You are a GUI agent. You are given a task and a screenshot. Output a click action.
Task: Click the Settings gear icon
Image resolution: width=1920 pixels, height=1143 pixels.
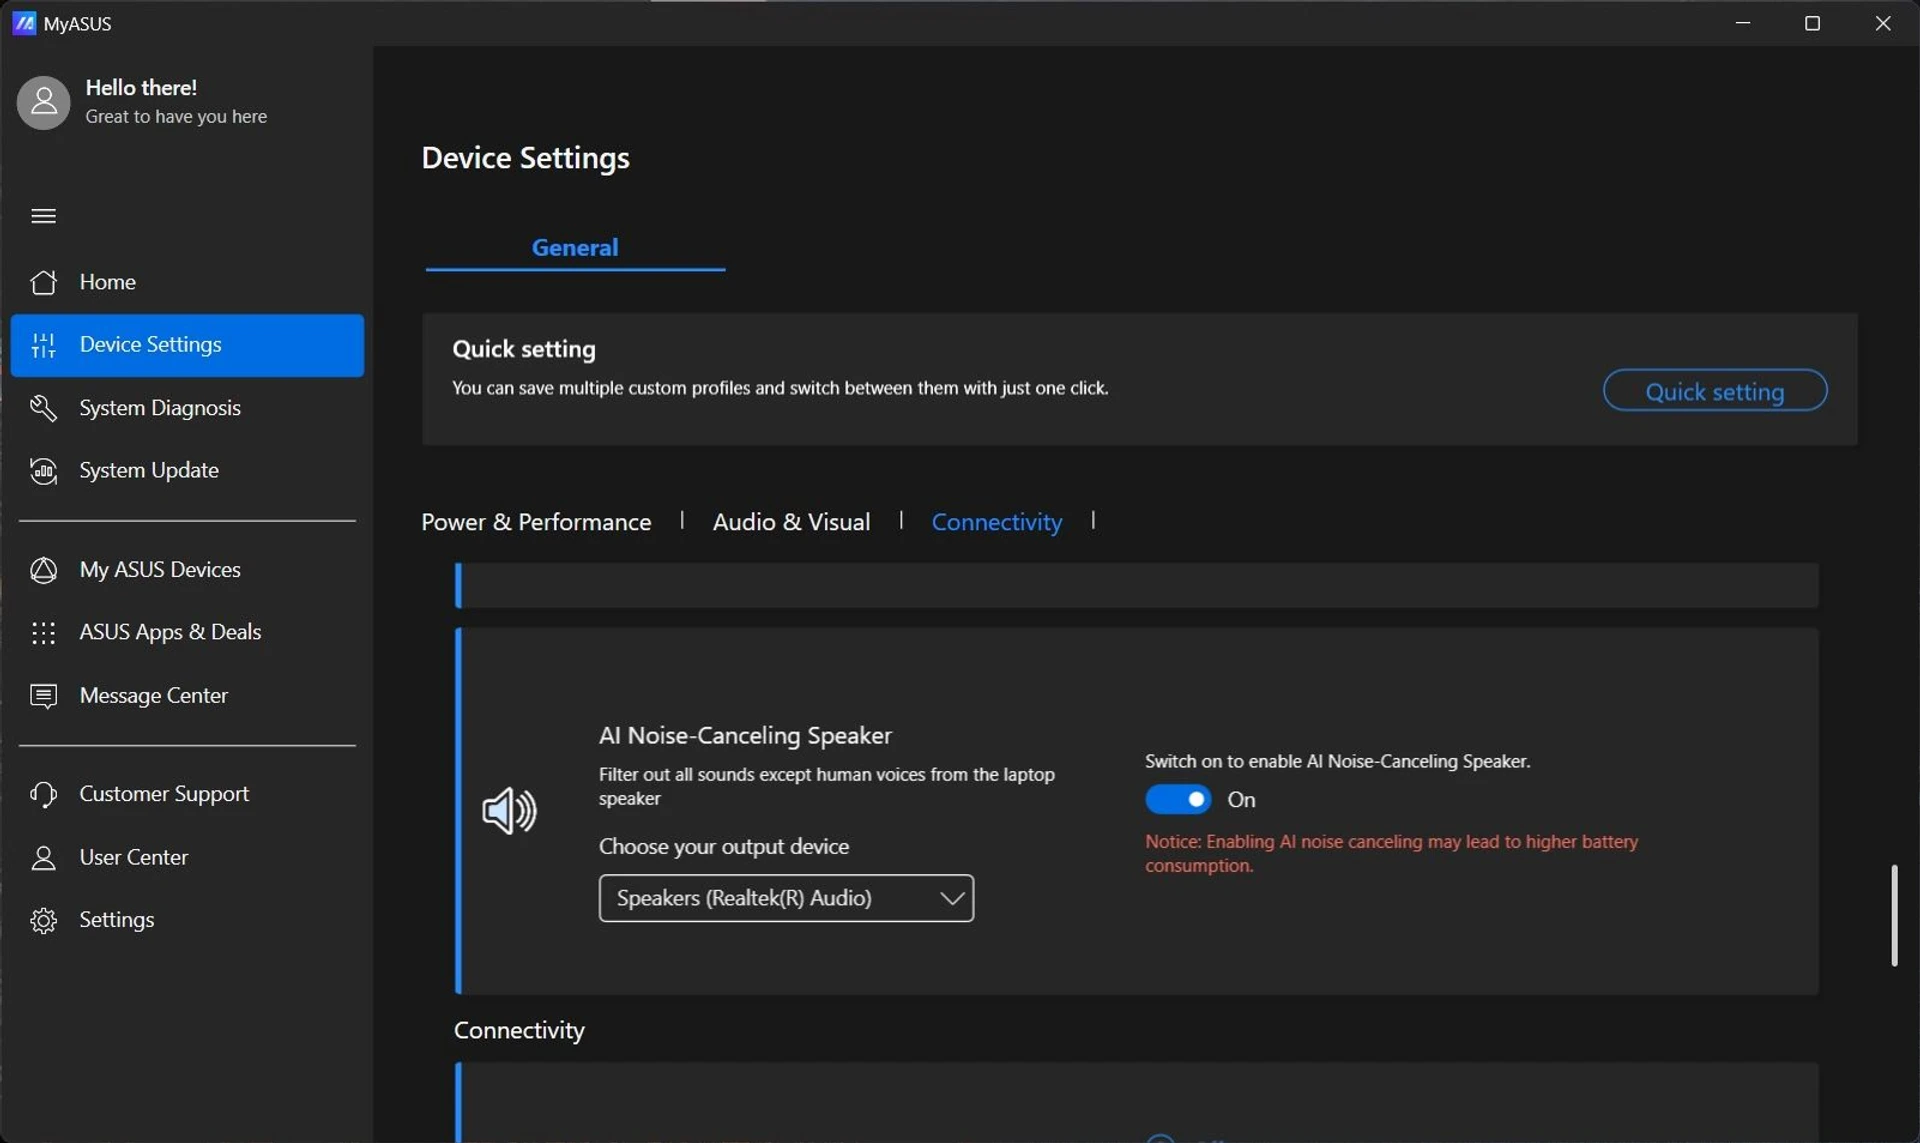pos(43,920)
